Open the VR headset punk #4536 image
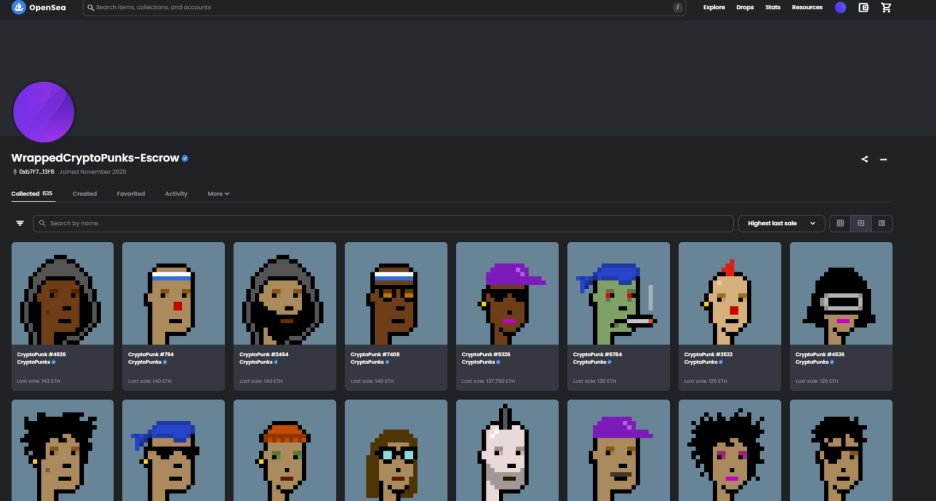The width and height of the screenshot is (936, 501). (841, 293)
